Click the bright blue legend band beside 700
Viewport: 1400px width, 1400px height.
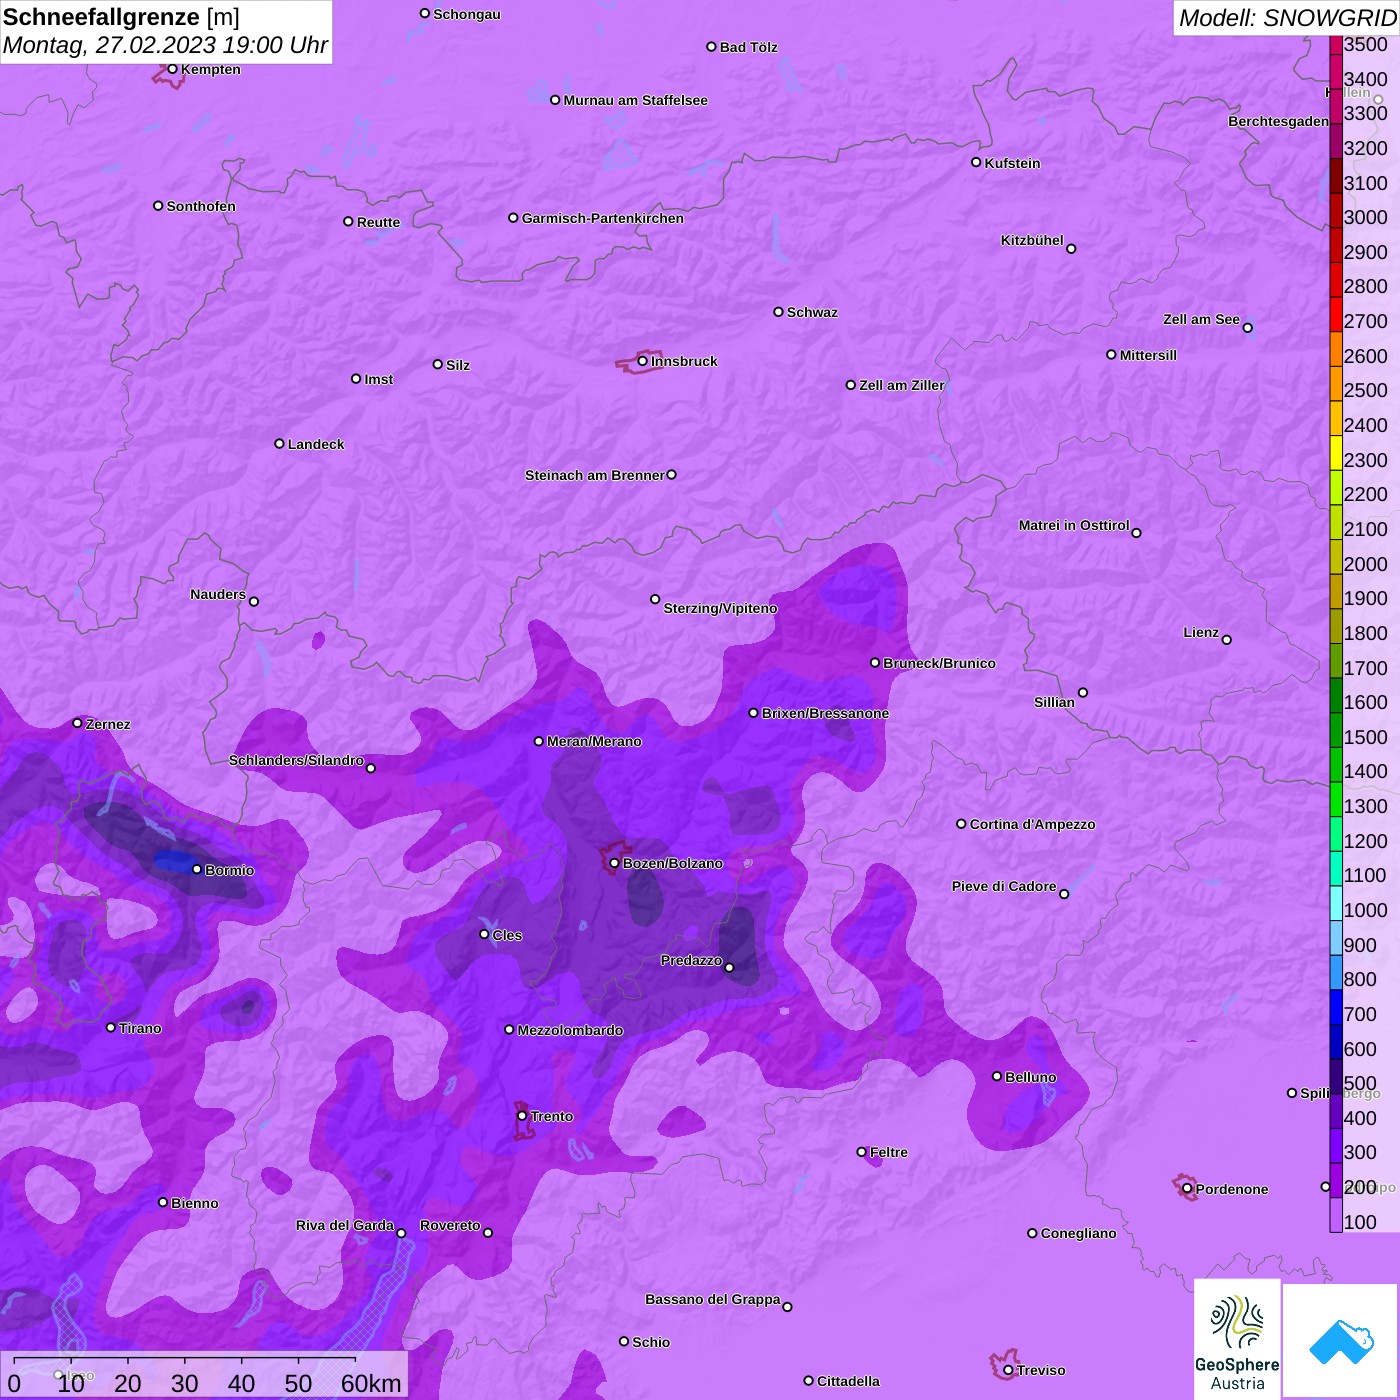pos(1336,1007)
